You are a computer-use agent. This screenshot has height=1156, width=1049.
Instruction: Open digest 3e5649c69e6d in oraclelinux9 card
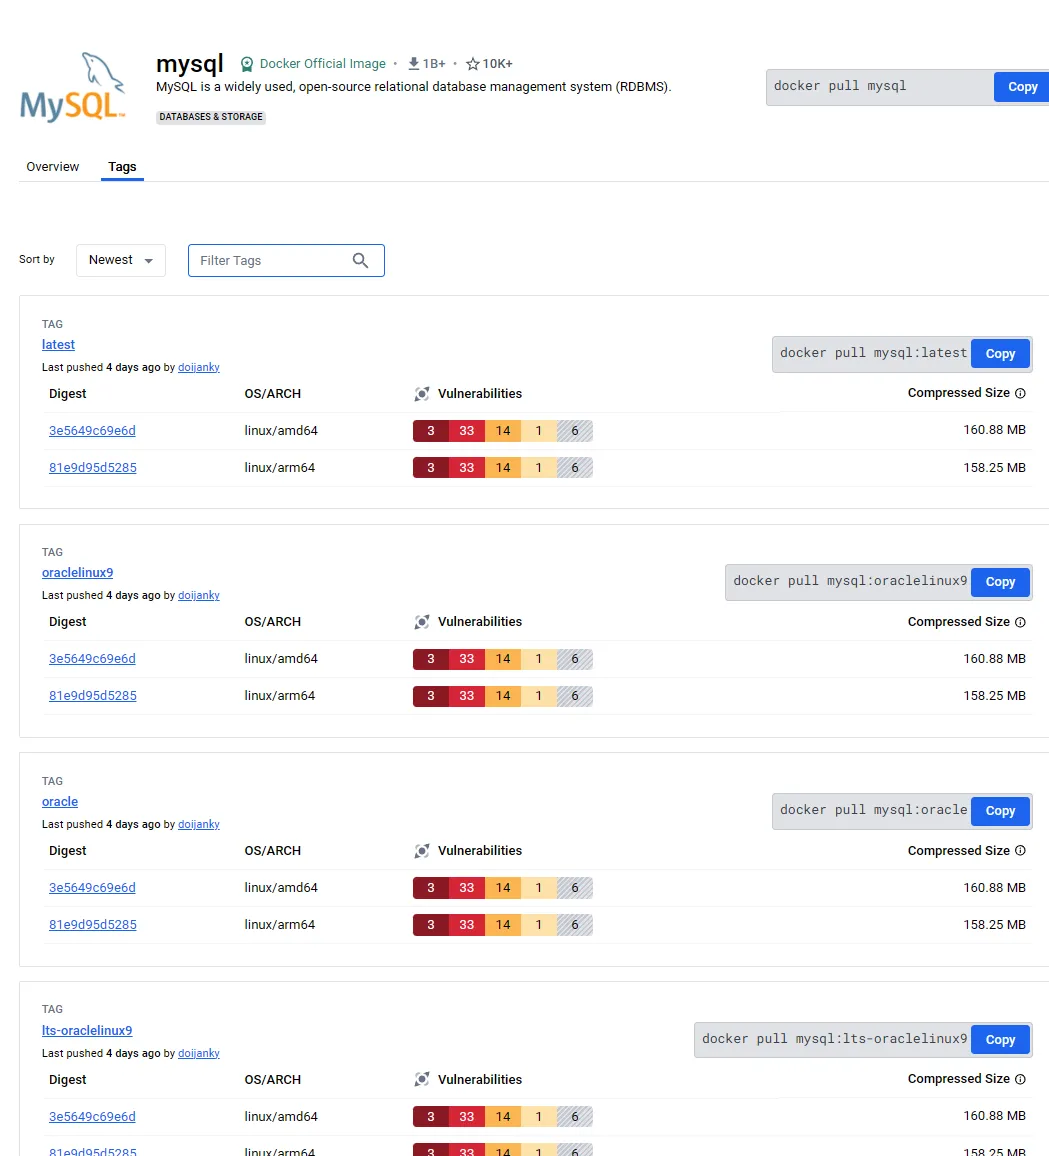tap(92, 658)
